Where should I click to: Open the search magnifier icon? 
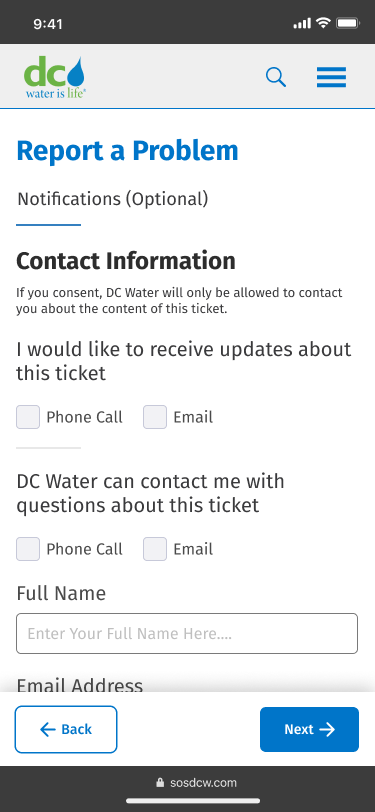point(276,78)
